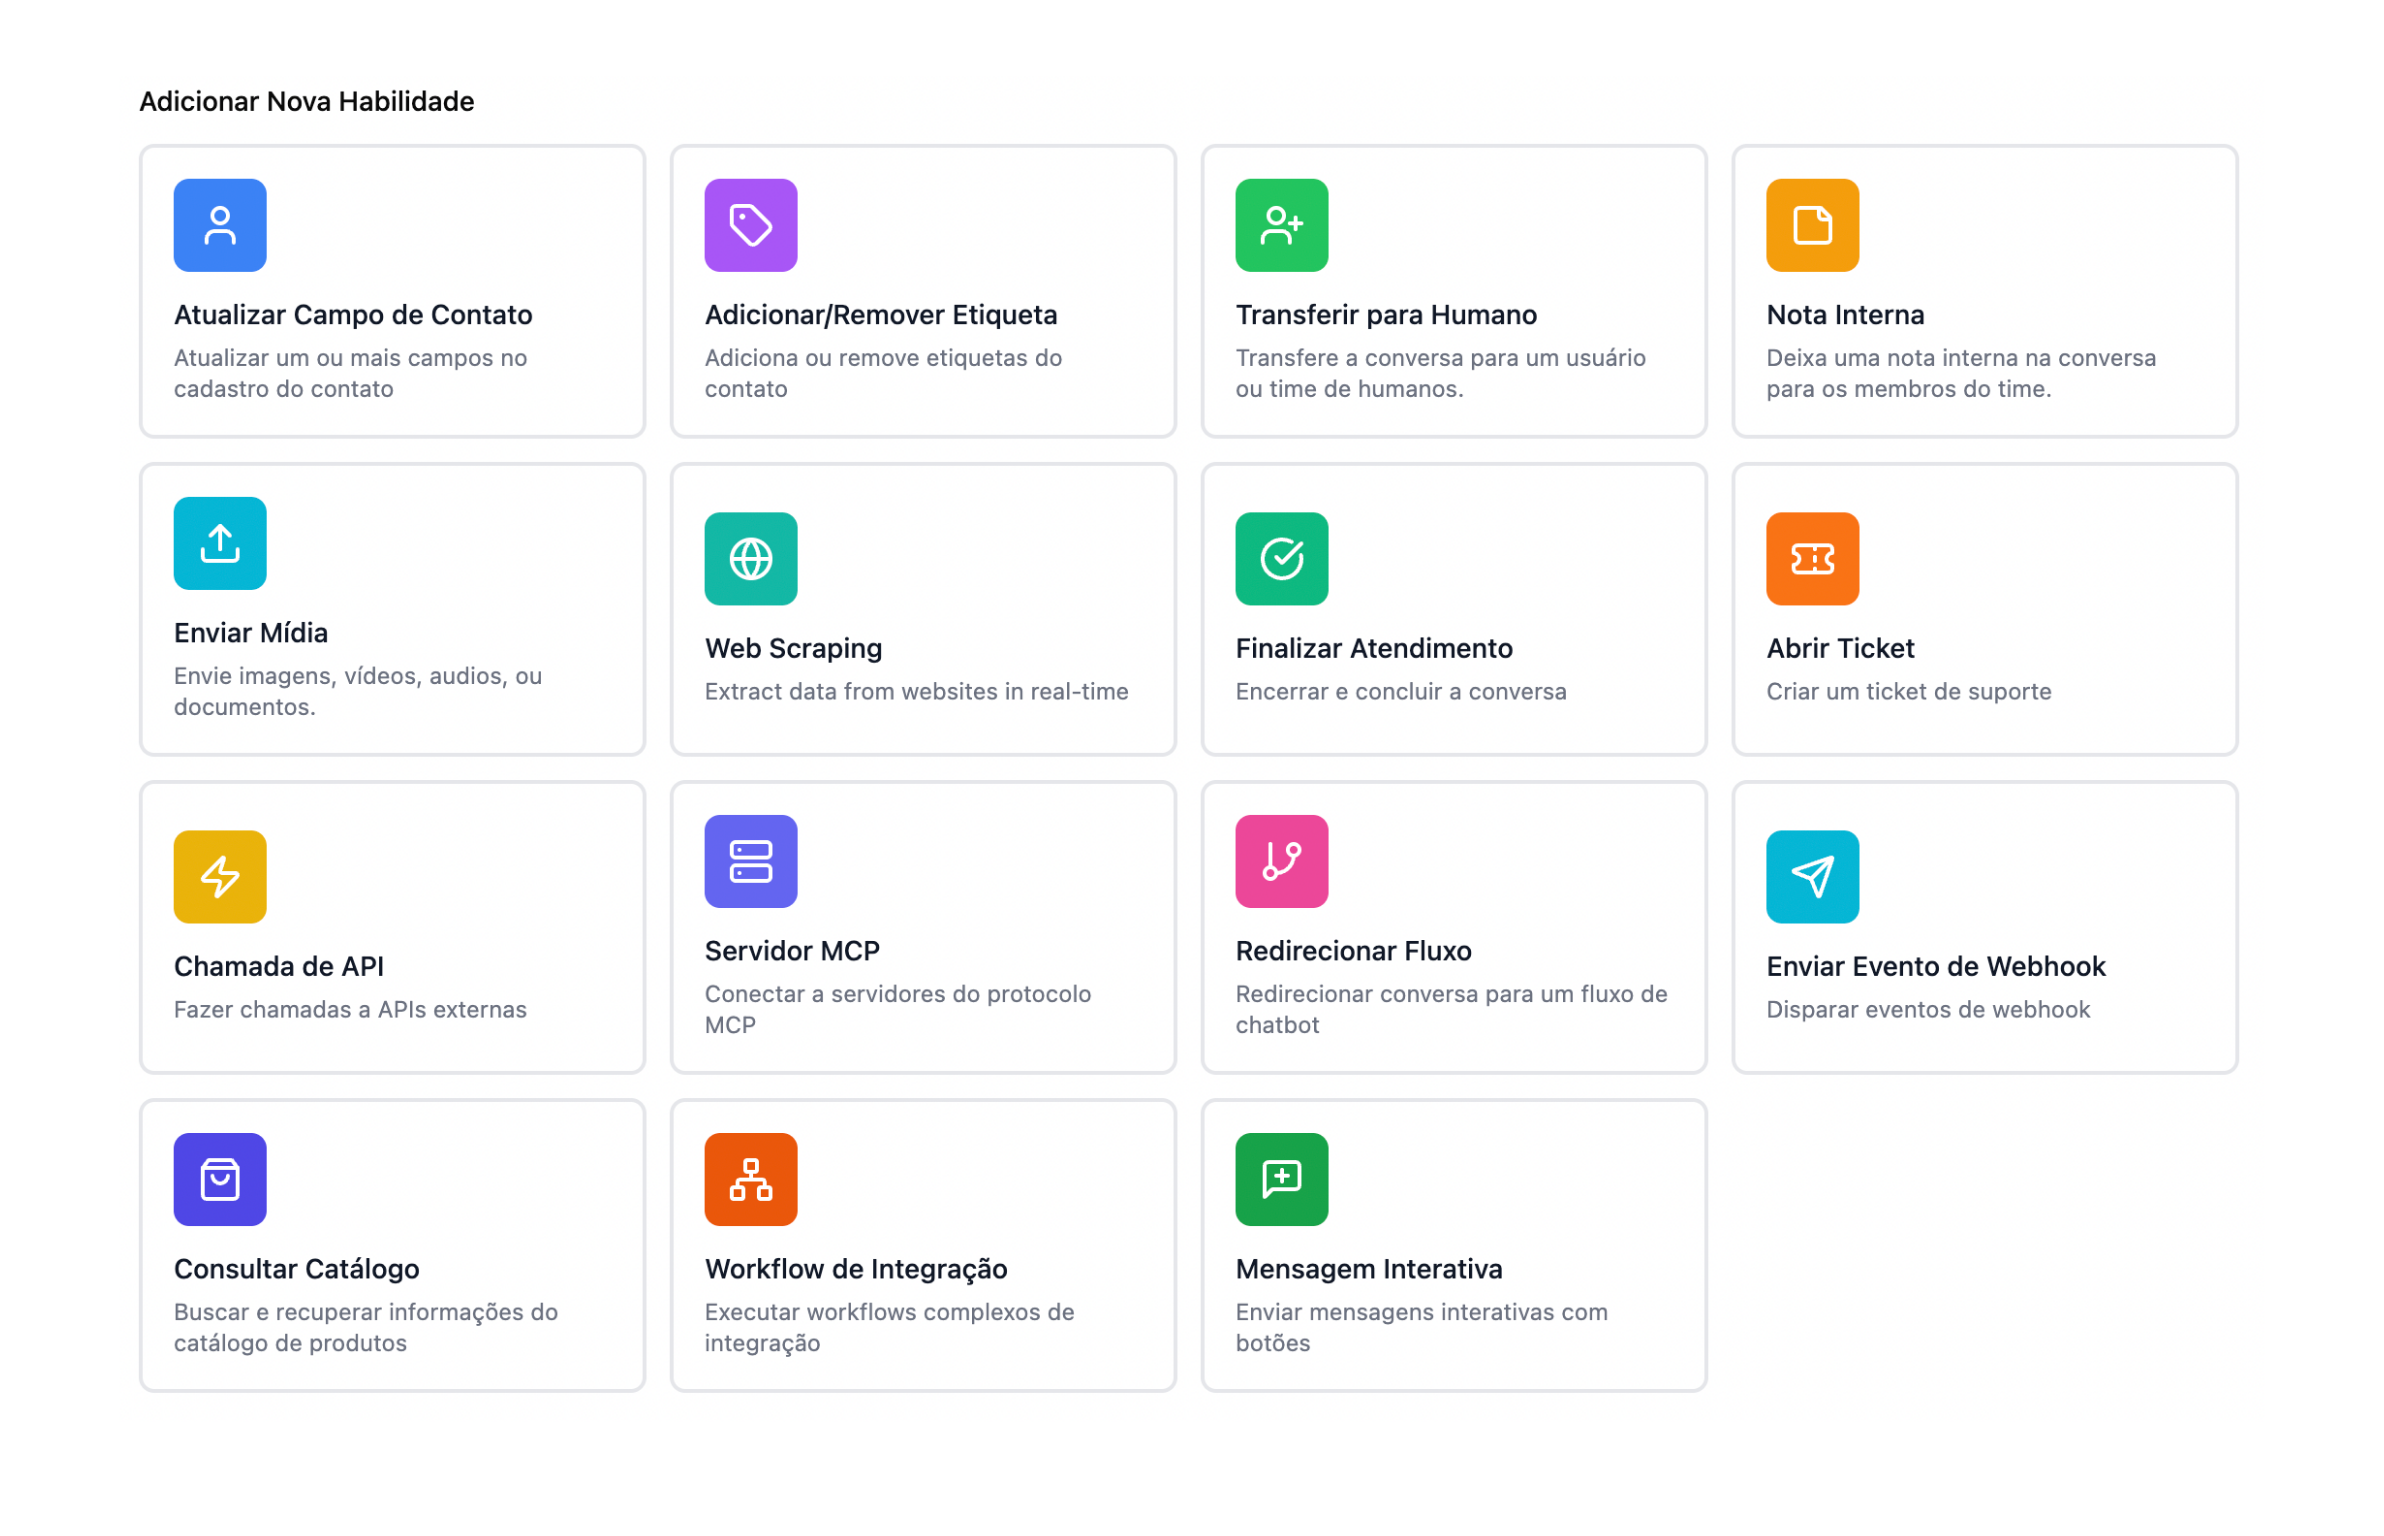Select the purple tag icon for Etiqueta
This screenshot has height=1536, width=2384.
pyautogui.click(x=750, y=225)
